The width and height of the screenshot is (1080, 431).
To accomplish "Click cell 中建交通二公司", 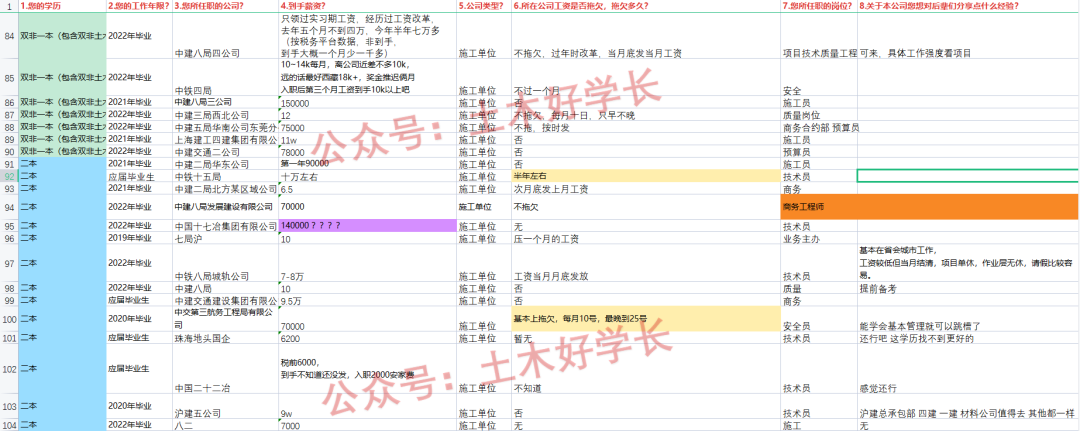I will point(225,151).
